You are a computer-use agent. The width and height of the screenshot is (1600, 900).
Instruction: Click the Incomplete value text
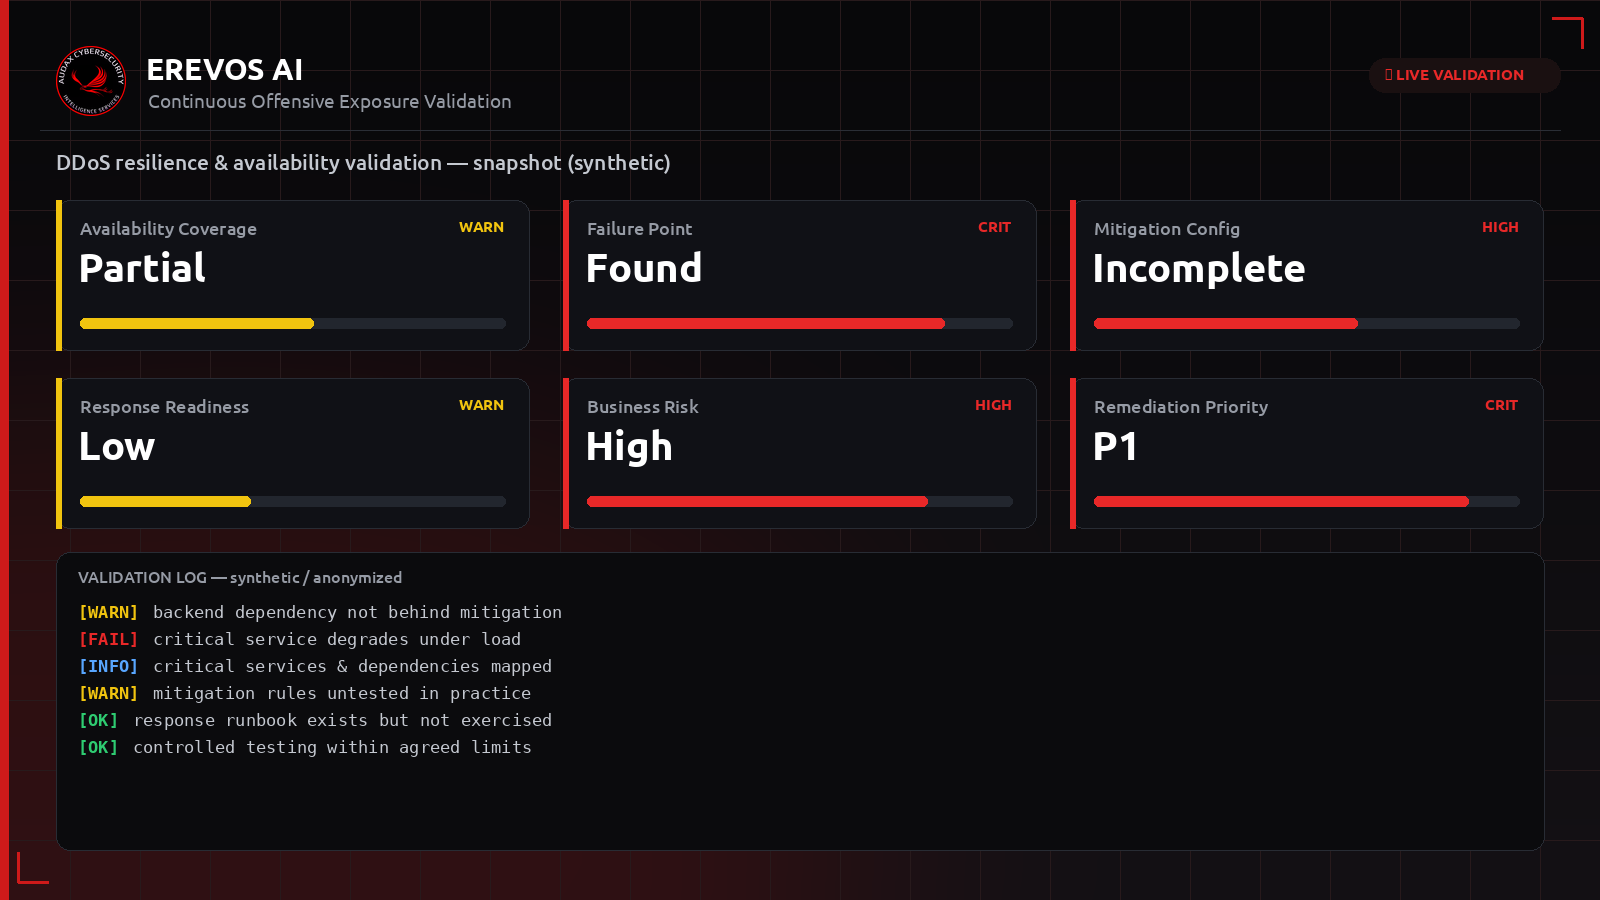coord(1199,268)
